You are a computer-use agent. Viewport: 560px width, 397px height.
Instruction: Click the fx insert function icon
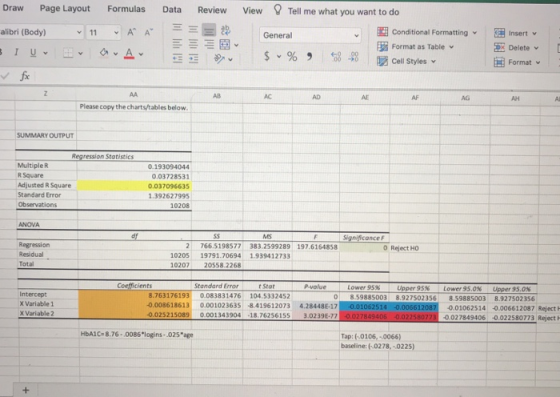point(25,76)
